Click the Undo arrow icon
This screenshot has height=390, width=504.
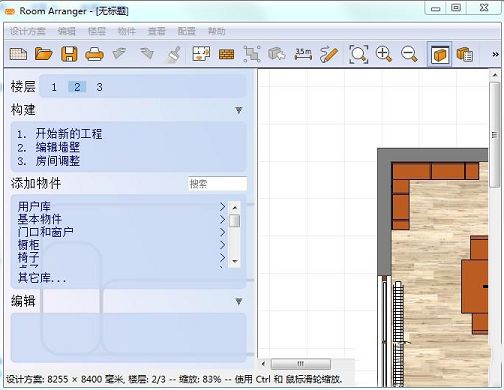[119, 53]
